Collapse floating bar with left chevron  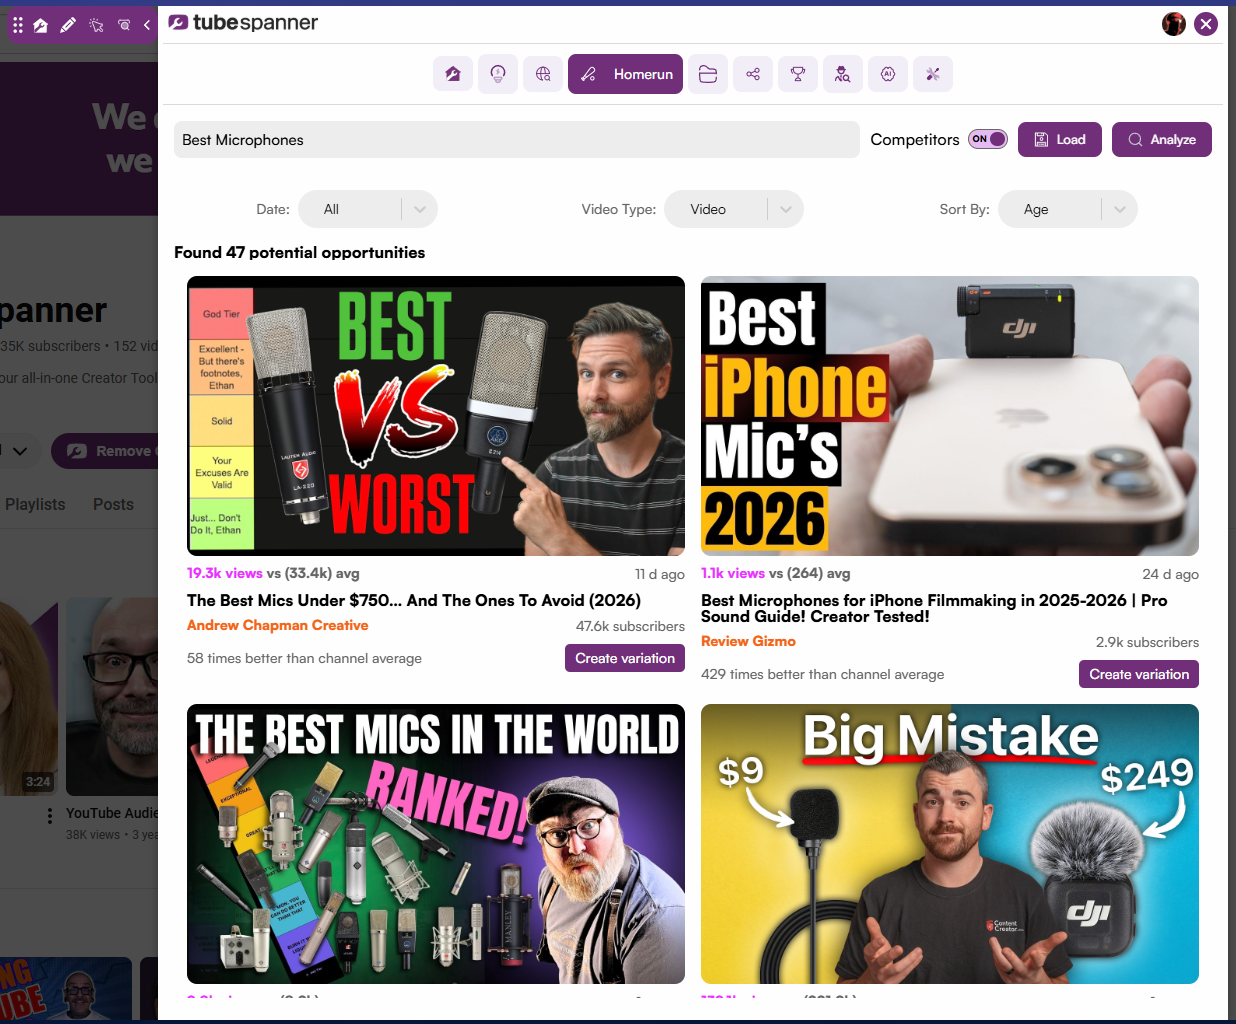(x=147, y=25)
